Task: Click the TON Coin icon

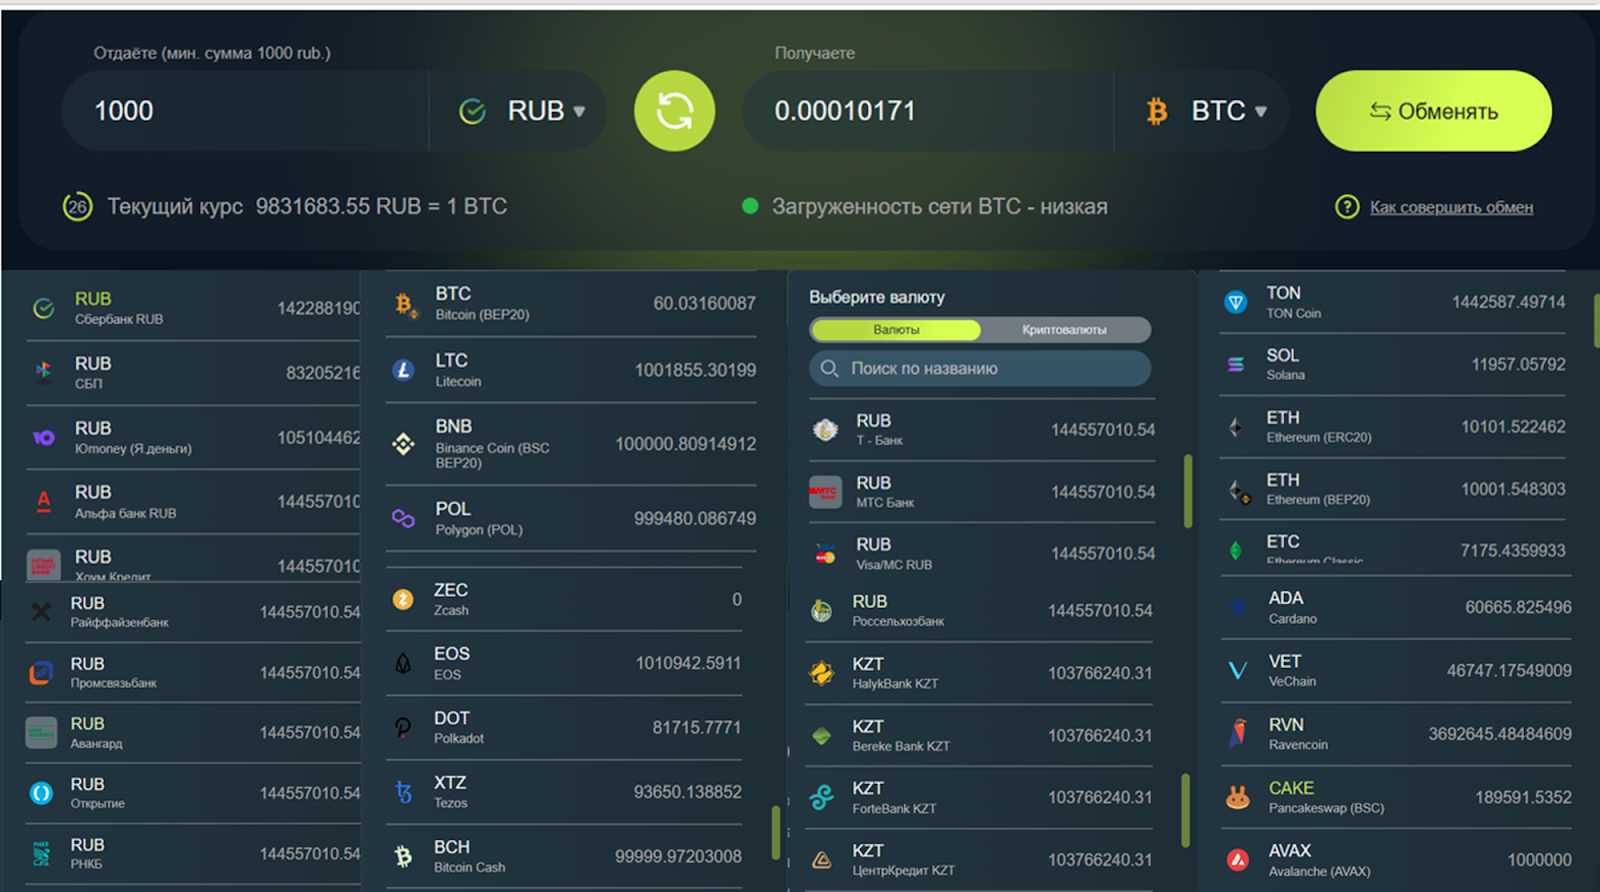Action: 1236,301
